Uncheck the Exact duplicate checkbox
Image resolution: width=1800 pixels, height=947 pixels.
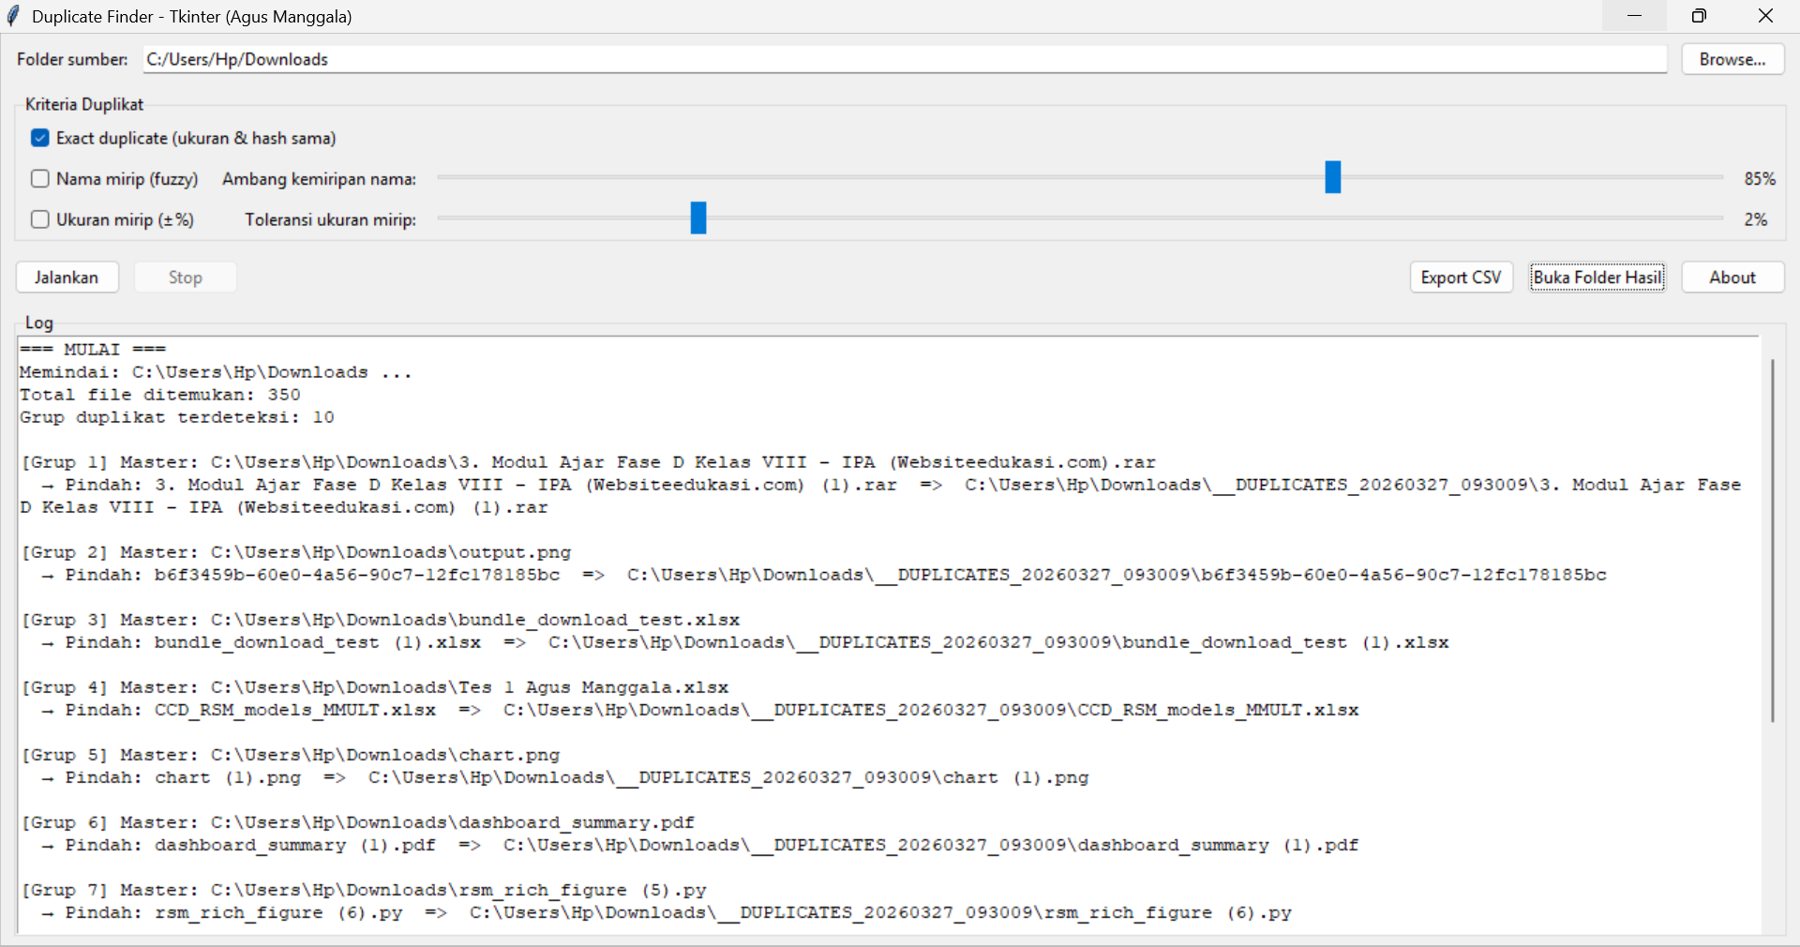pos(40,138)
